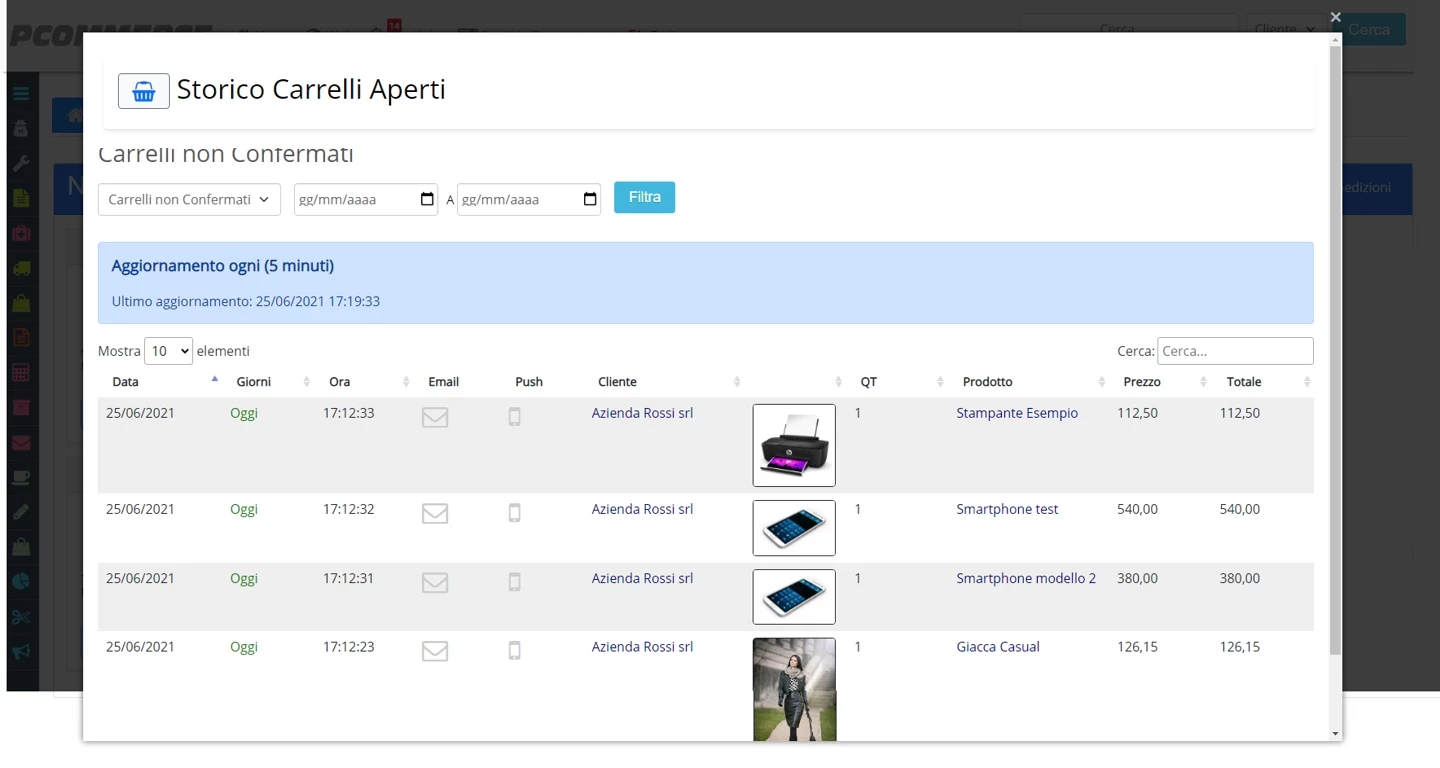This screenshot has height=768, width=1440.
Task: Send email for the Stampante Esempio cart
Action: point(435,417)
